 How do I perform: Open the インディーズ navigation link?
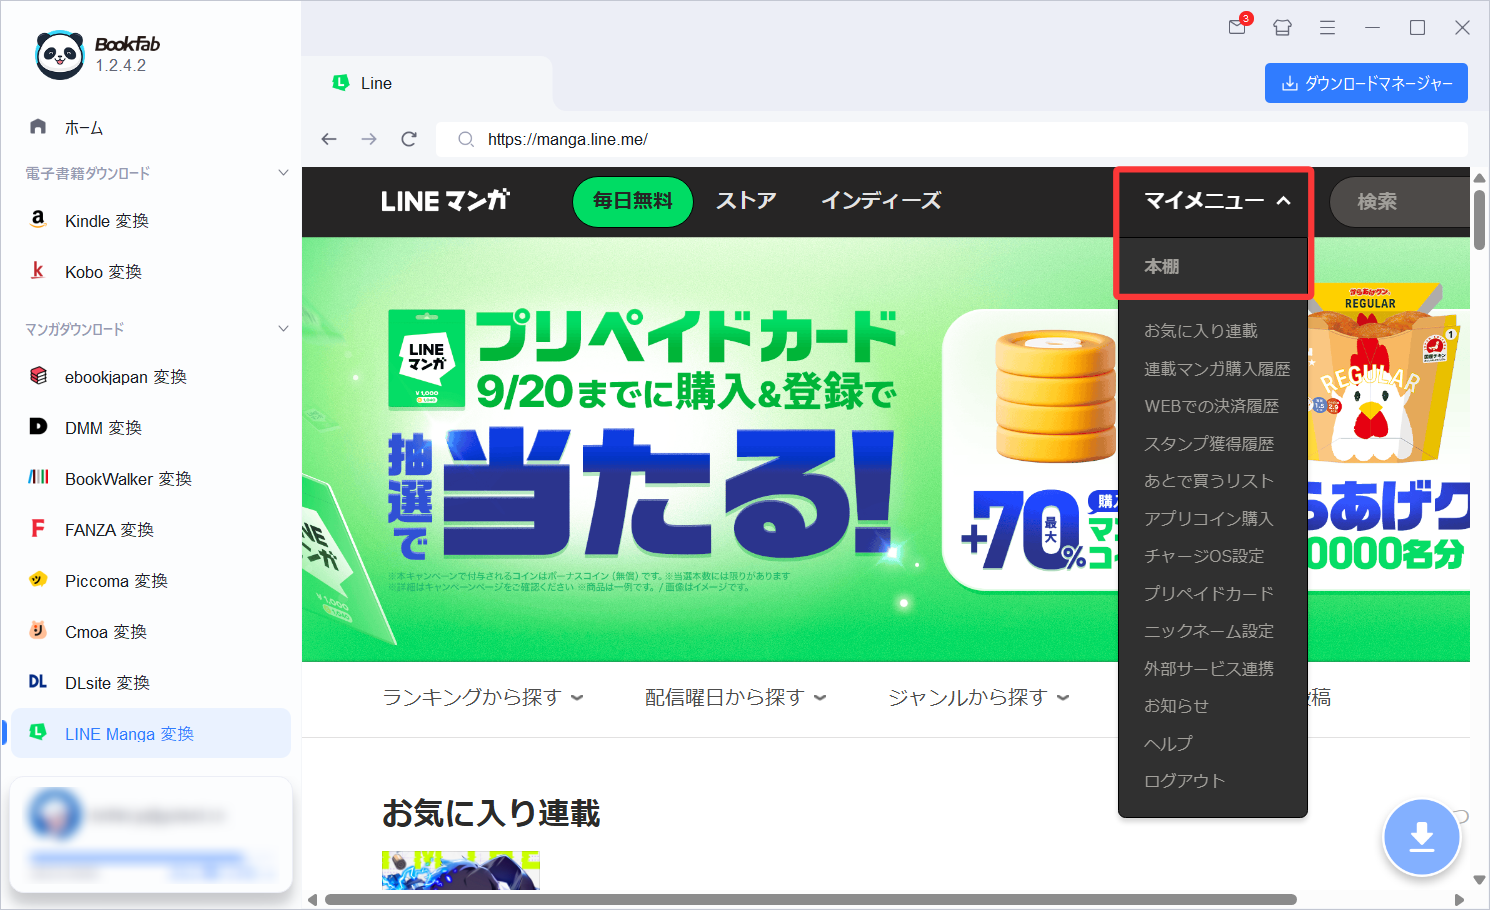(881, 201)
